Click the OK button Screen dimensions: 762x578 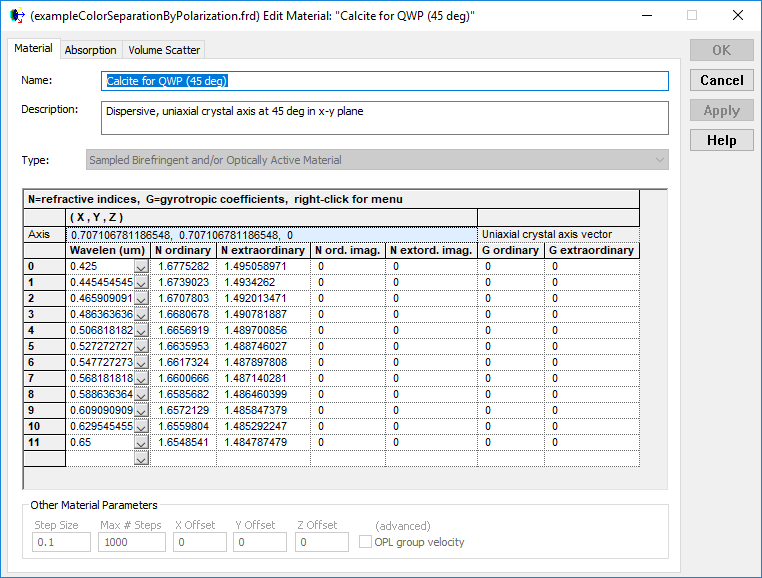coord(721,50)
